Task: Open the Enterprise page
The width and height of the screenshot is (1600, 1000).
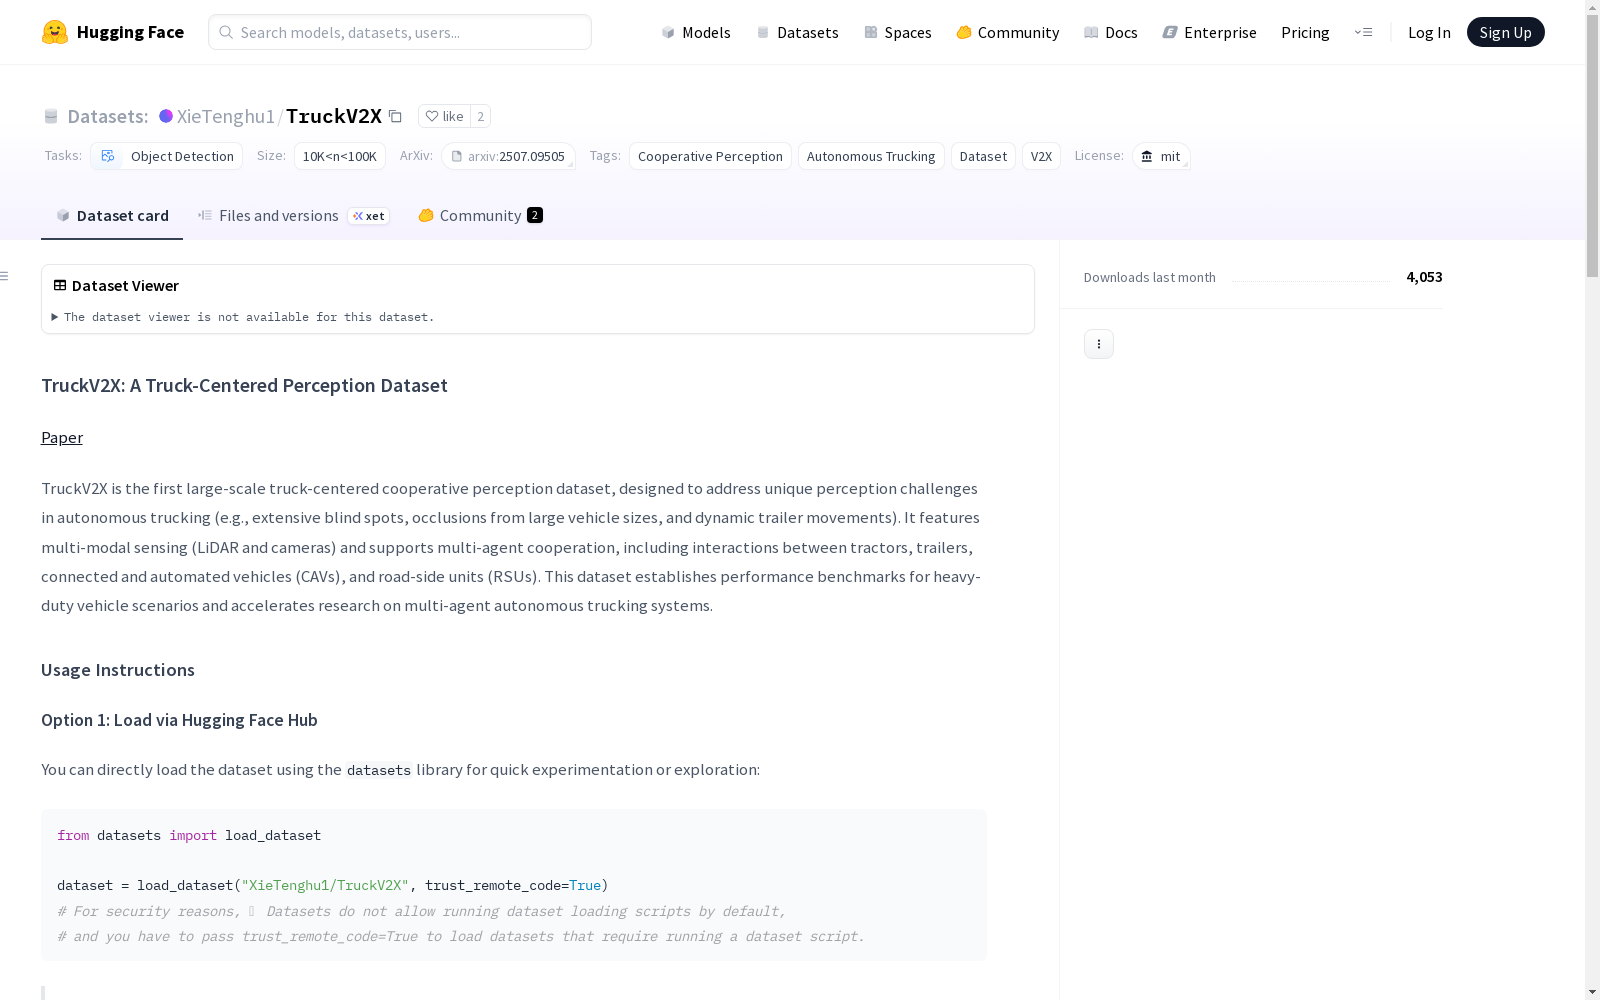Action: tap(1209, 32)
